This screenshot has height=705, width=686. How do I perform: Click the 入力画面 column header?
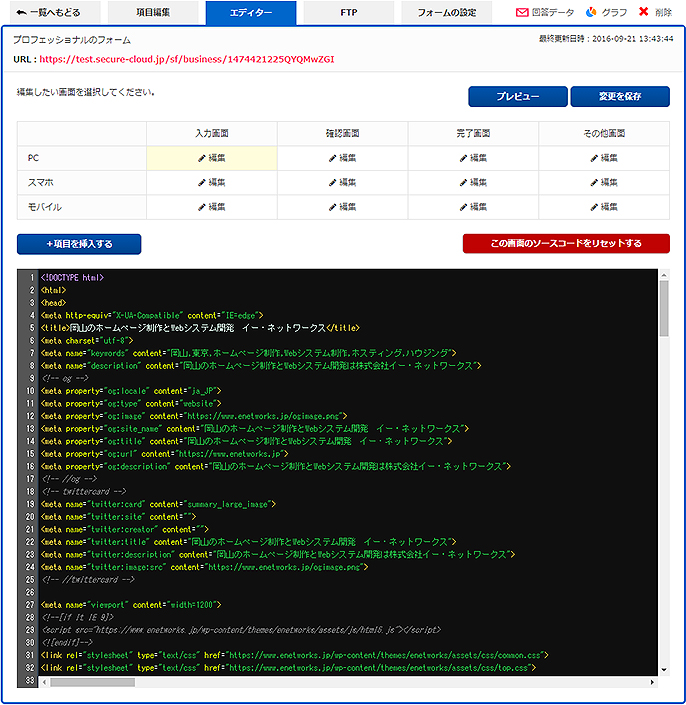pos(212,134)
